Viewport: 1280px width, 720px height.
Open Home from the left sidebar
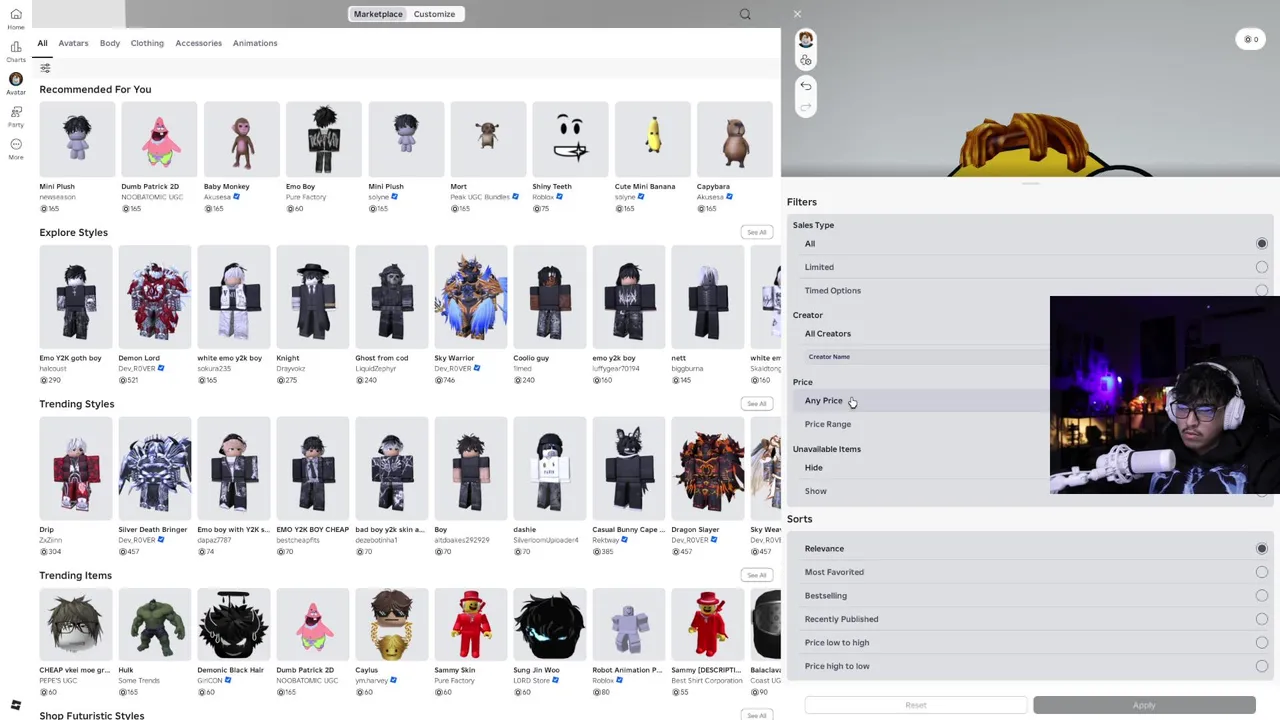tap(16, 19)
